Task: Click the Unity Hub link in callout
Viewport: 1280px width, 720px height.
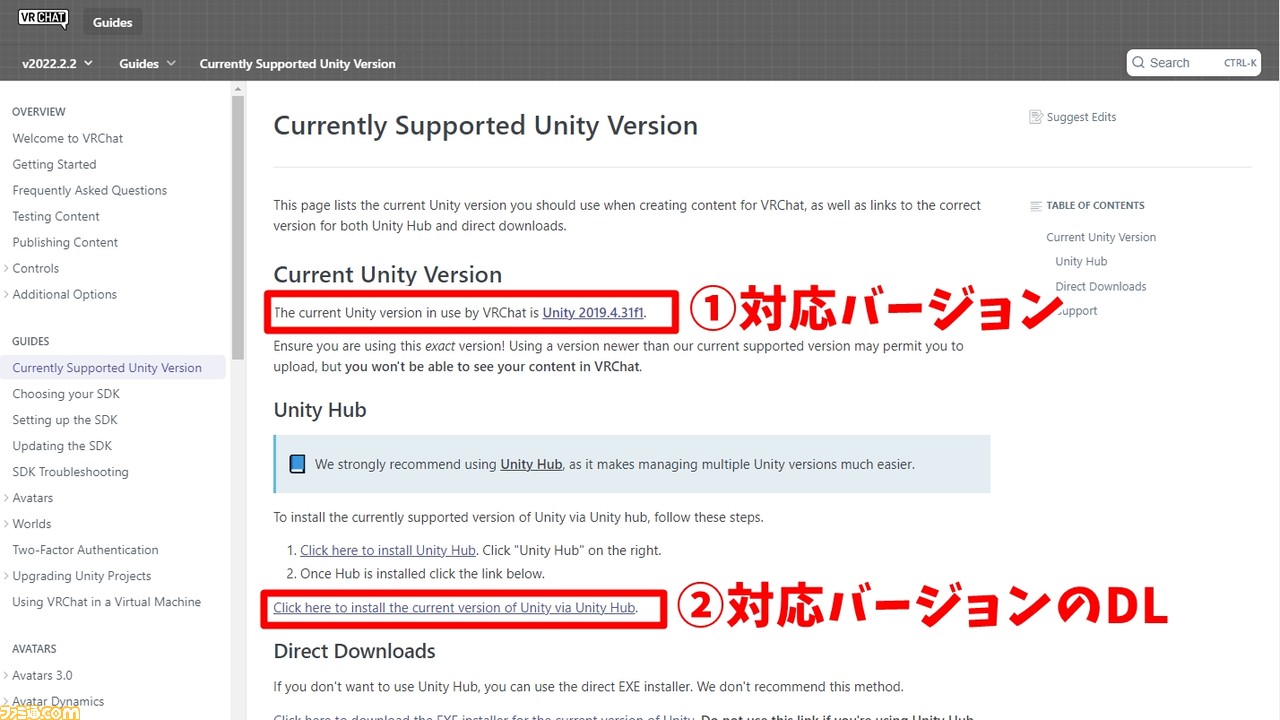Action: tap(531, 464)
